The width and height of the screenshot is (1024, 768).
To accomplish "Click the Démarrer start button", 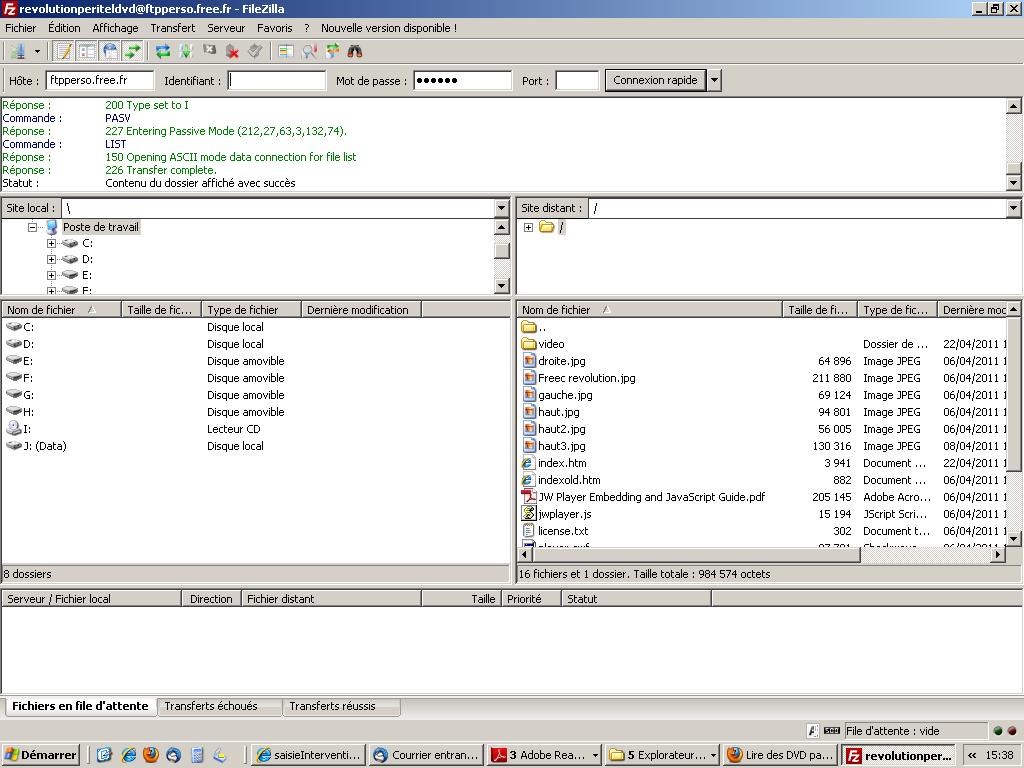I will 41,755.
